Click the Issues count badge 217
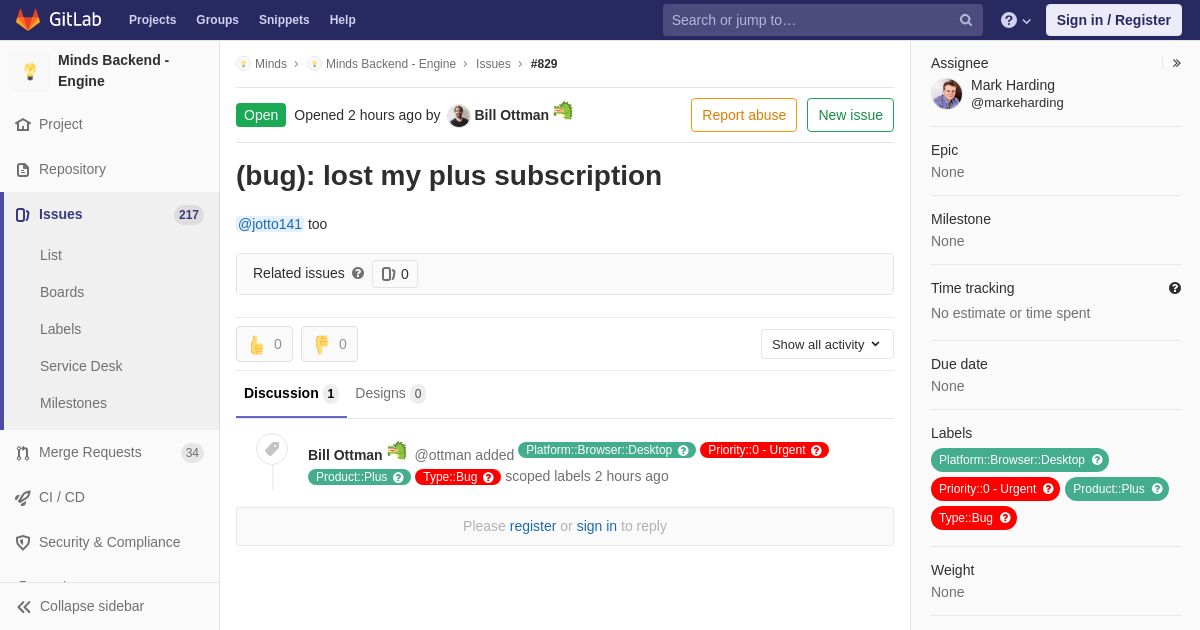 point(189,215)
